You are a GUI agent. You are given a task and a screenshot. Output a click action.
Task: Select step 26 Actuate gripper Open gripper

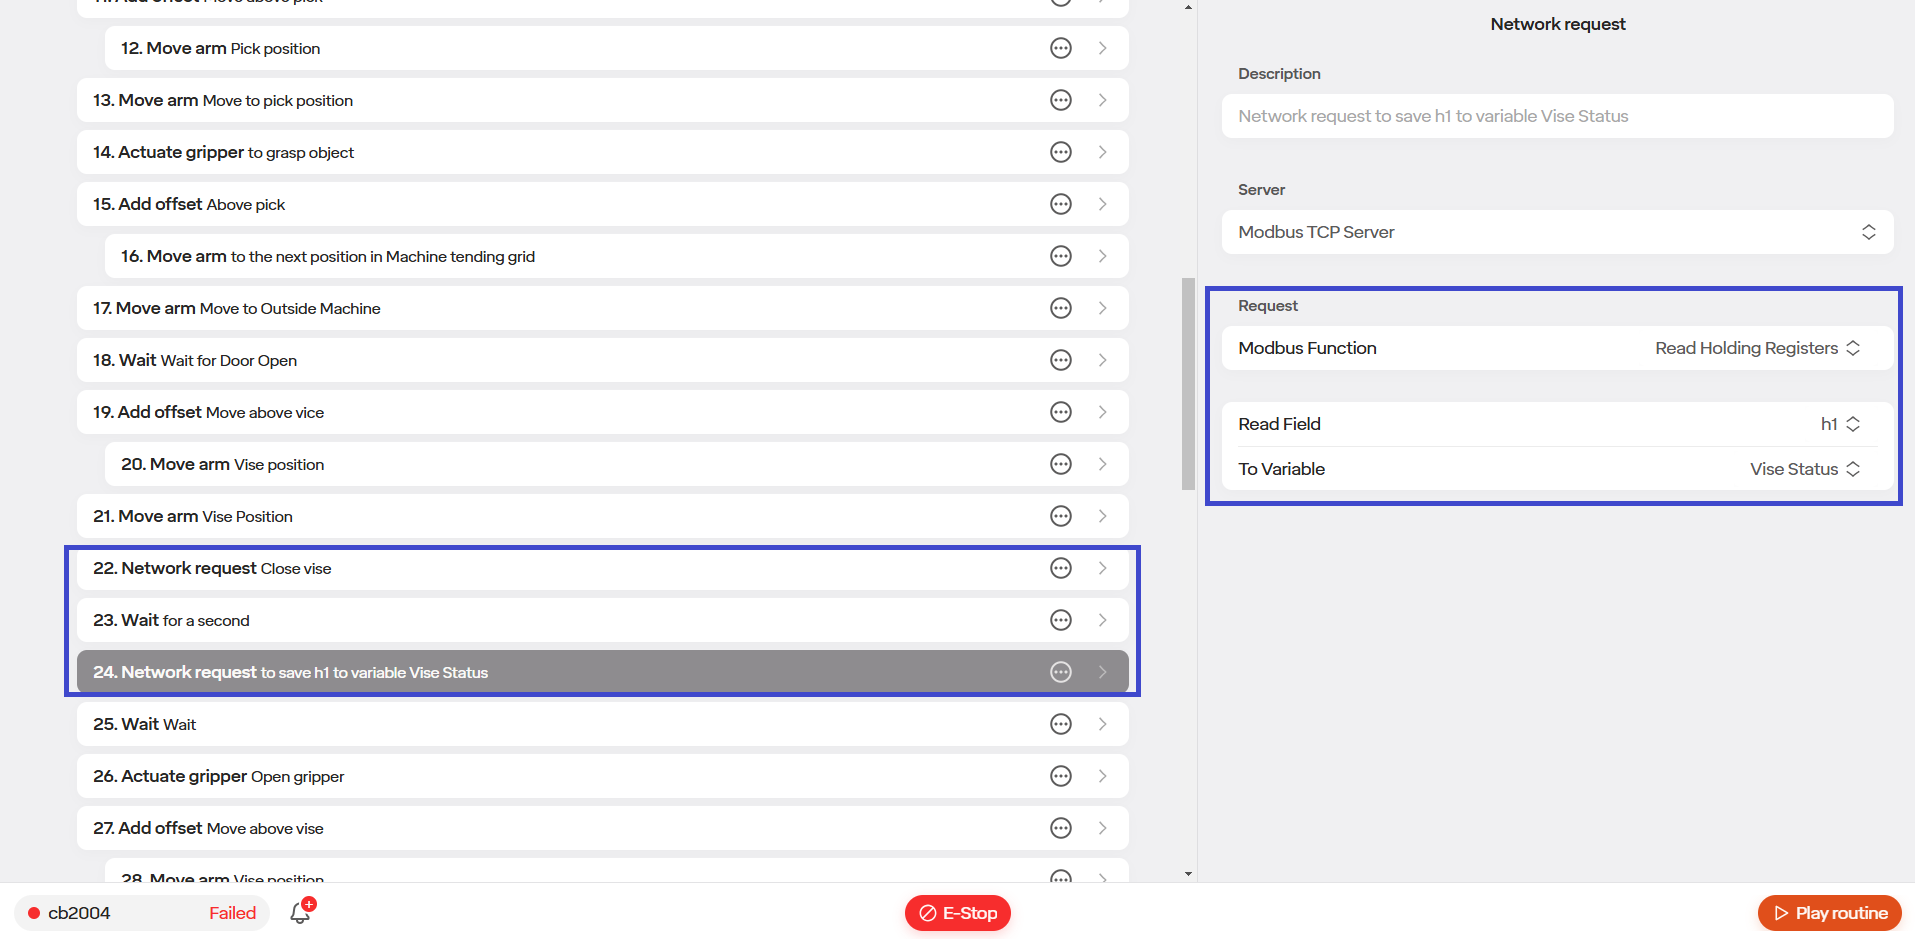(603, 776)
